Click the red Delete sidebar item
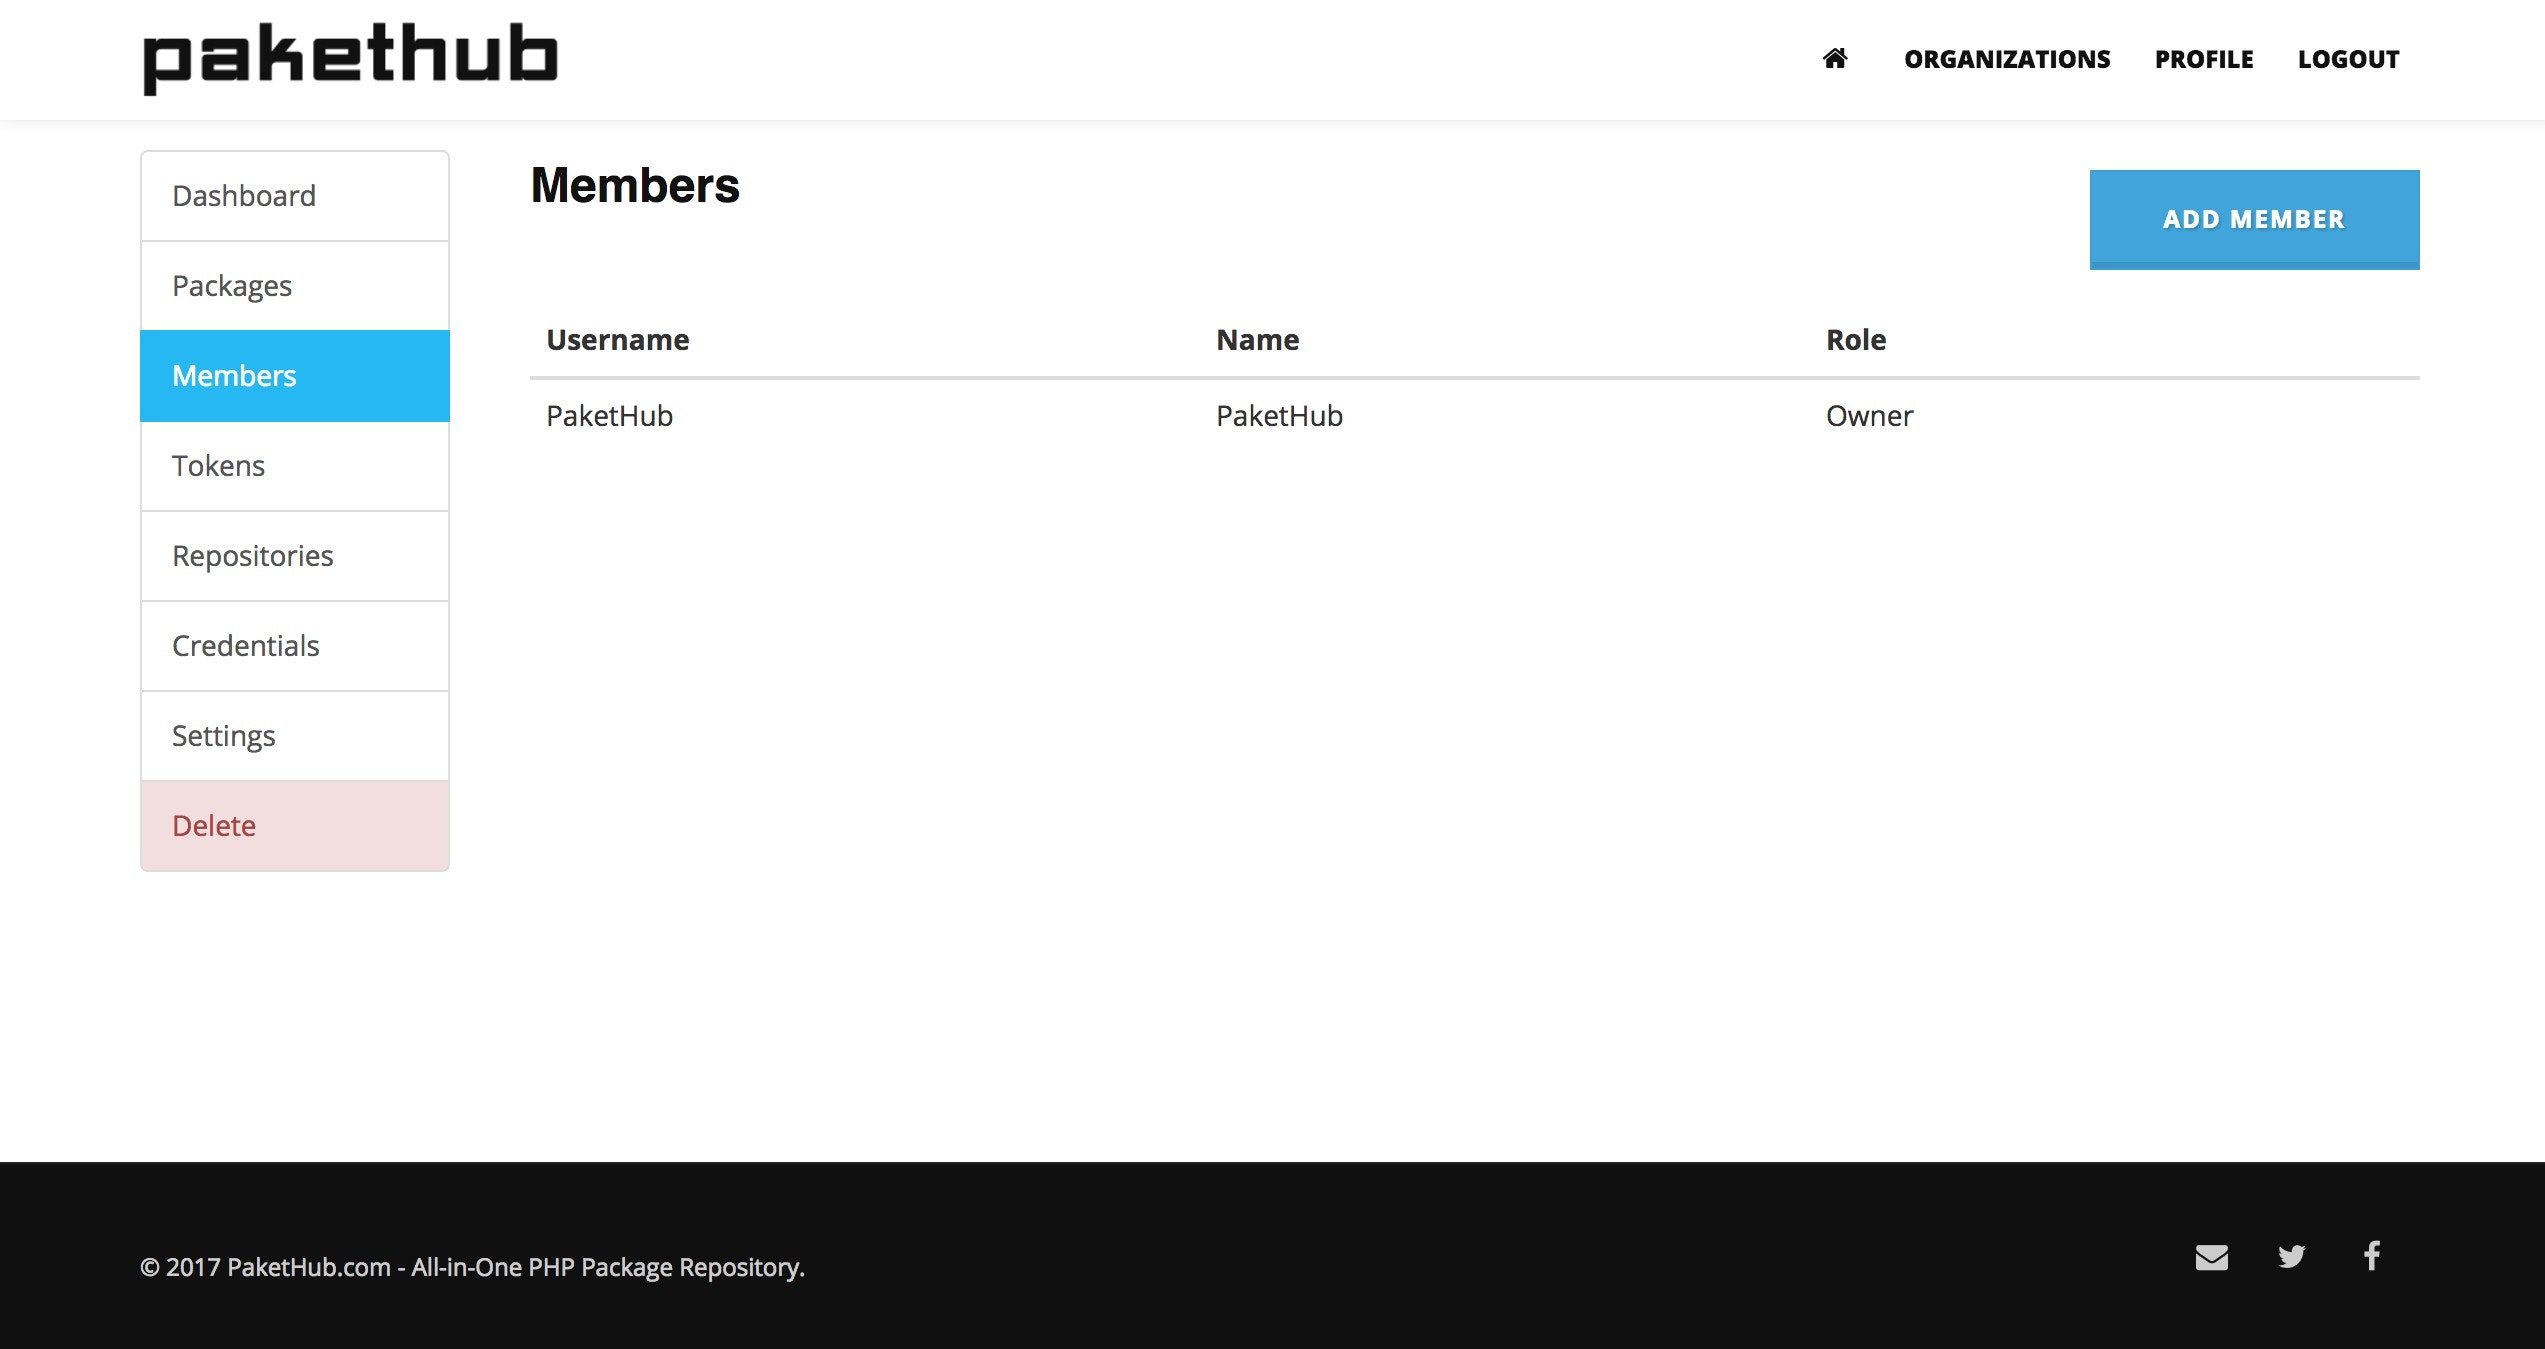Image resolution: width=2545 pixels, height=1349 pixels. (295, 826)
